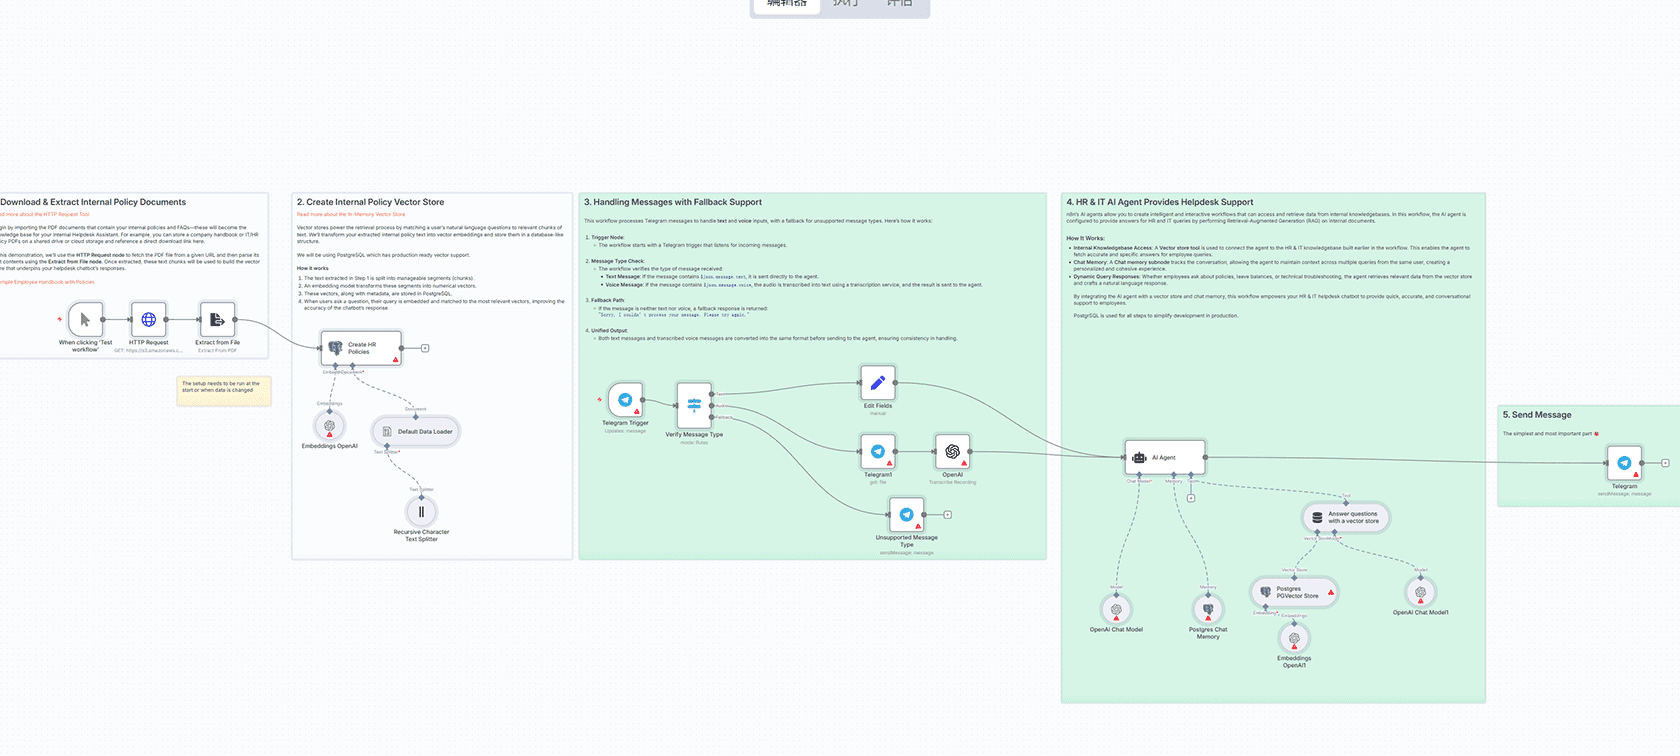Screen dimensions: 1680x756
Task: Select the Default Data Loader node
Action: (415, 432)
